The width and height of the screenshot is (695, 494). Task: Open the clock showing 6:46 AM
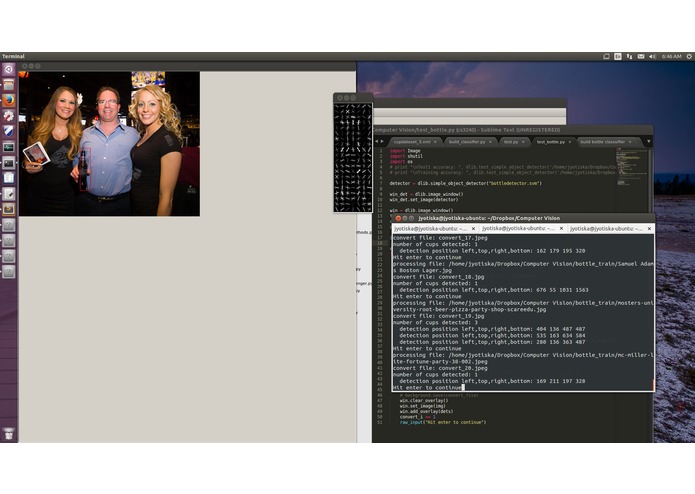(x=671, y=56)
